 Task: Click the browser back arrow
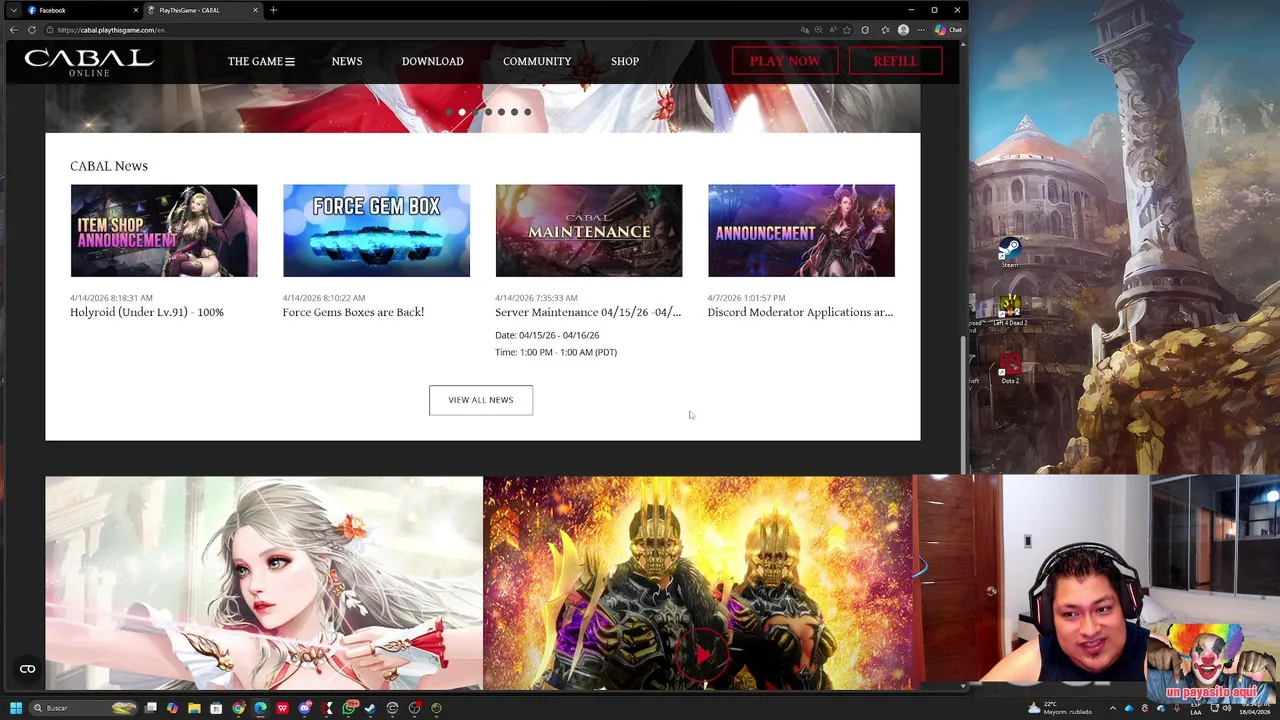13,30
